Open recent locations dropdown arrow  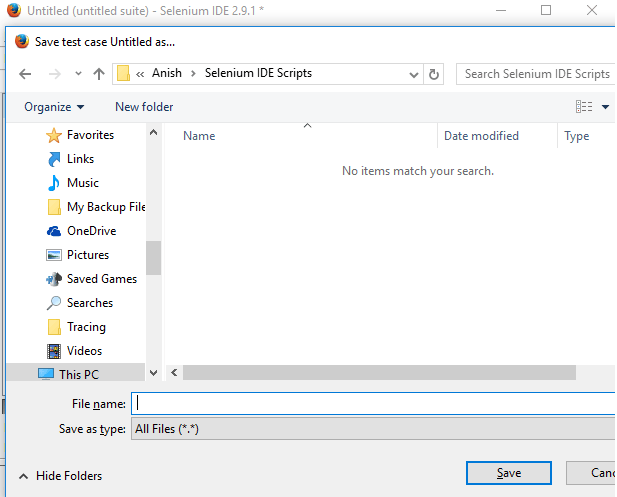pos(78,74)
